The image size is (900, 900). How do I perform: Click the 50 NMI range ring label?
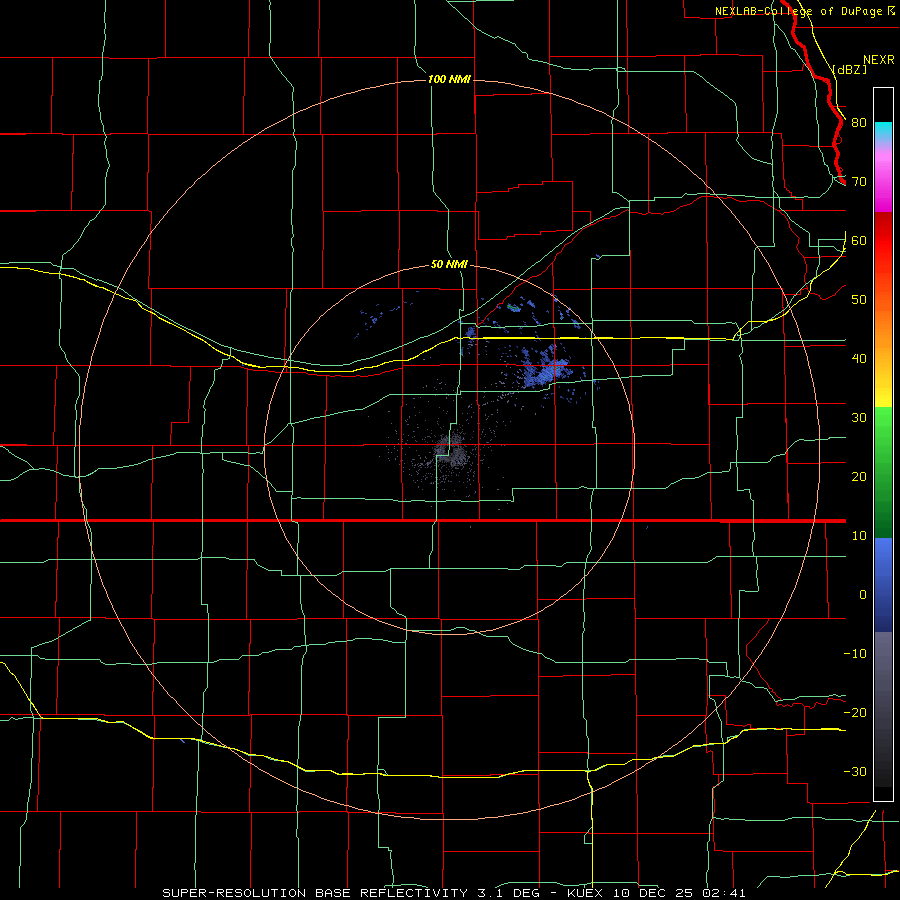pos(449,264)
